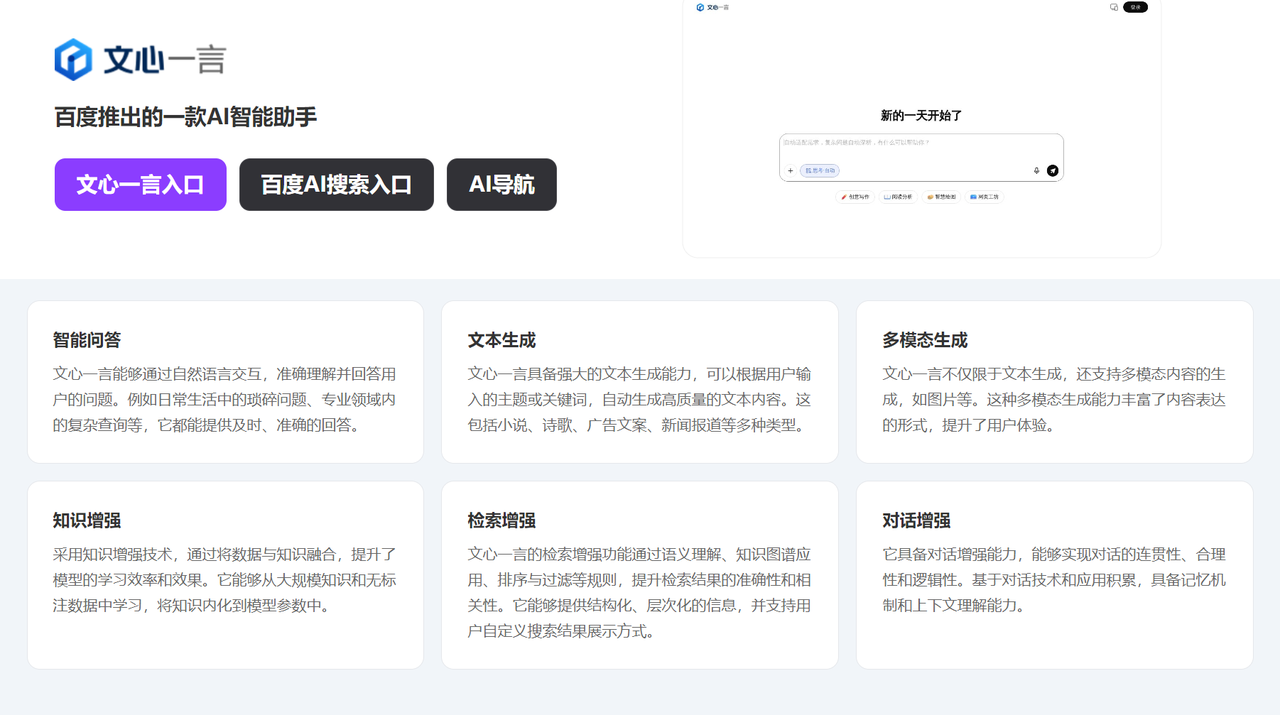Click black send arrow icon in preview
Screen dimensions: 1280x715
(x=1053, y=171)
